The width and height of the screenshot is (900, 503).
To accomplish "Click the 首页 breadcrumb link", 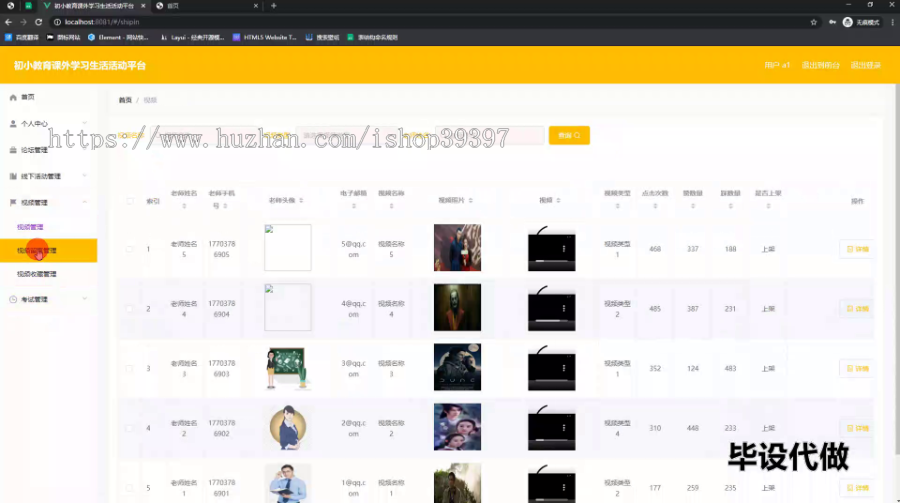I will point(125,100).
